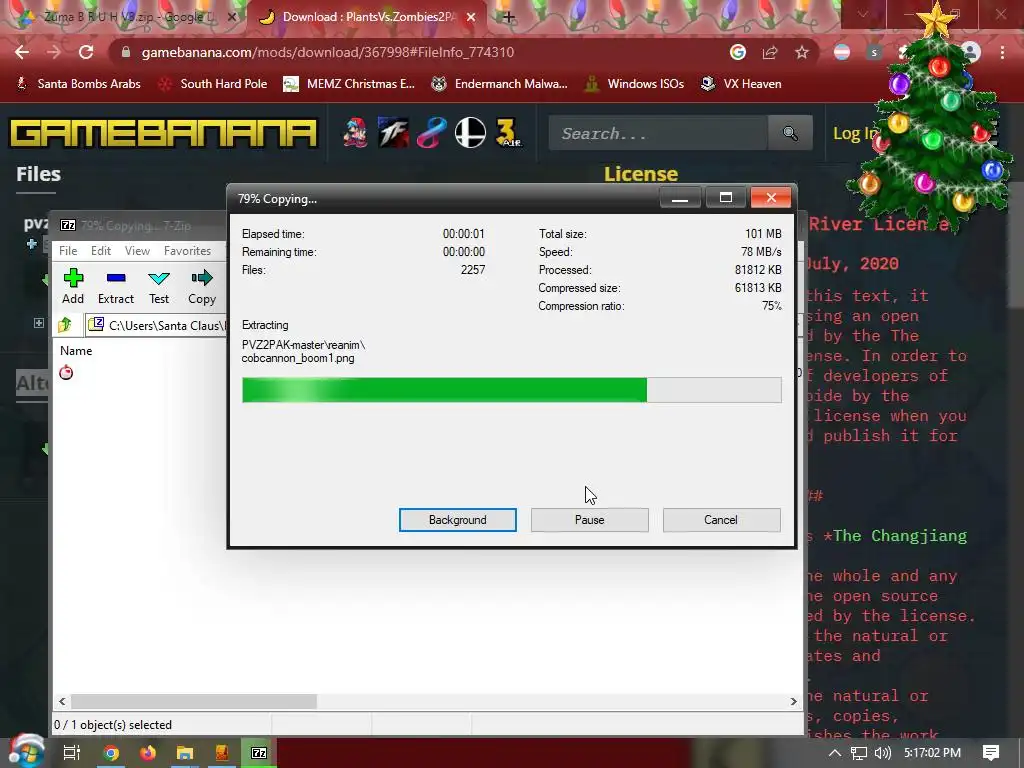Click the Background button in the copying dialog

click(457, 520)
